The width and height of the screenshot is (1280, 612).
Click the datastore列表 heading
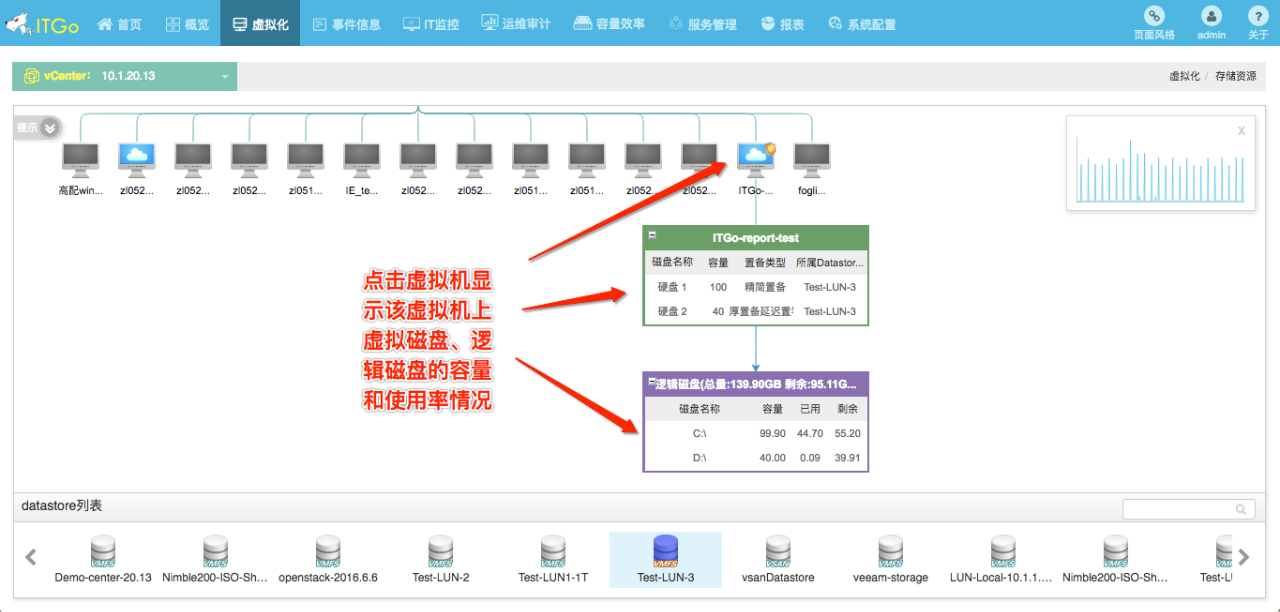coord(62,506)
